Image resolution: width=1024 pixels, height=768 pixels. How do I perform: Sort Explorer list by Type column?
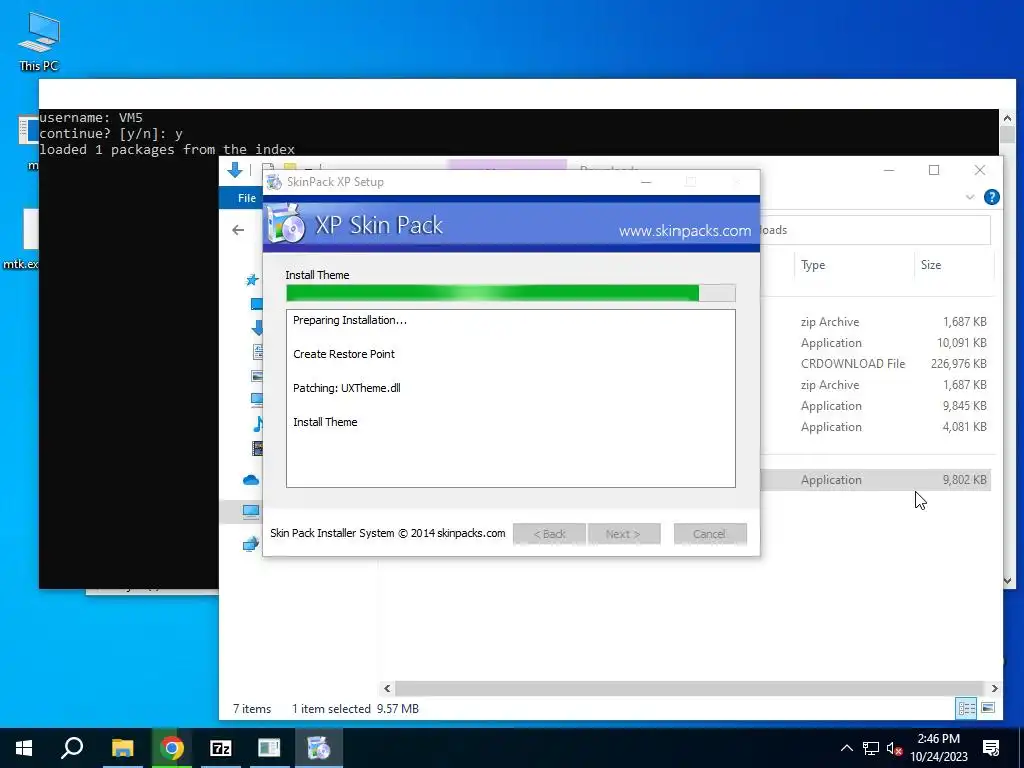pos(812,265)
